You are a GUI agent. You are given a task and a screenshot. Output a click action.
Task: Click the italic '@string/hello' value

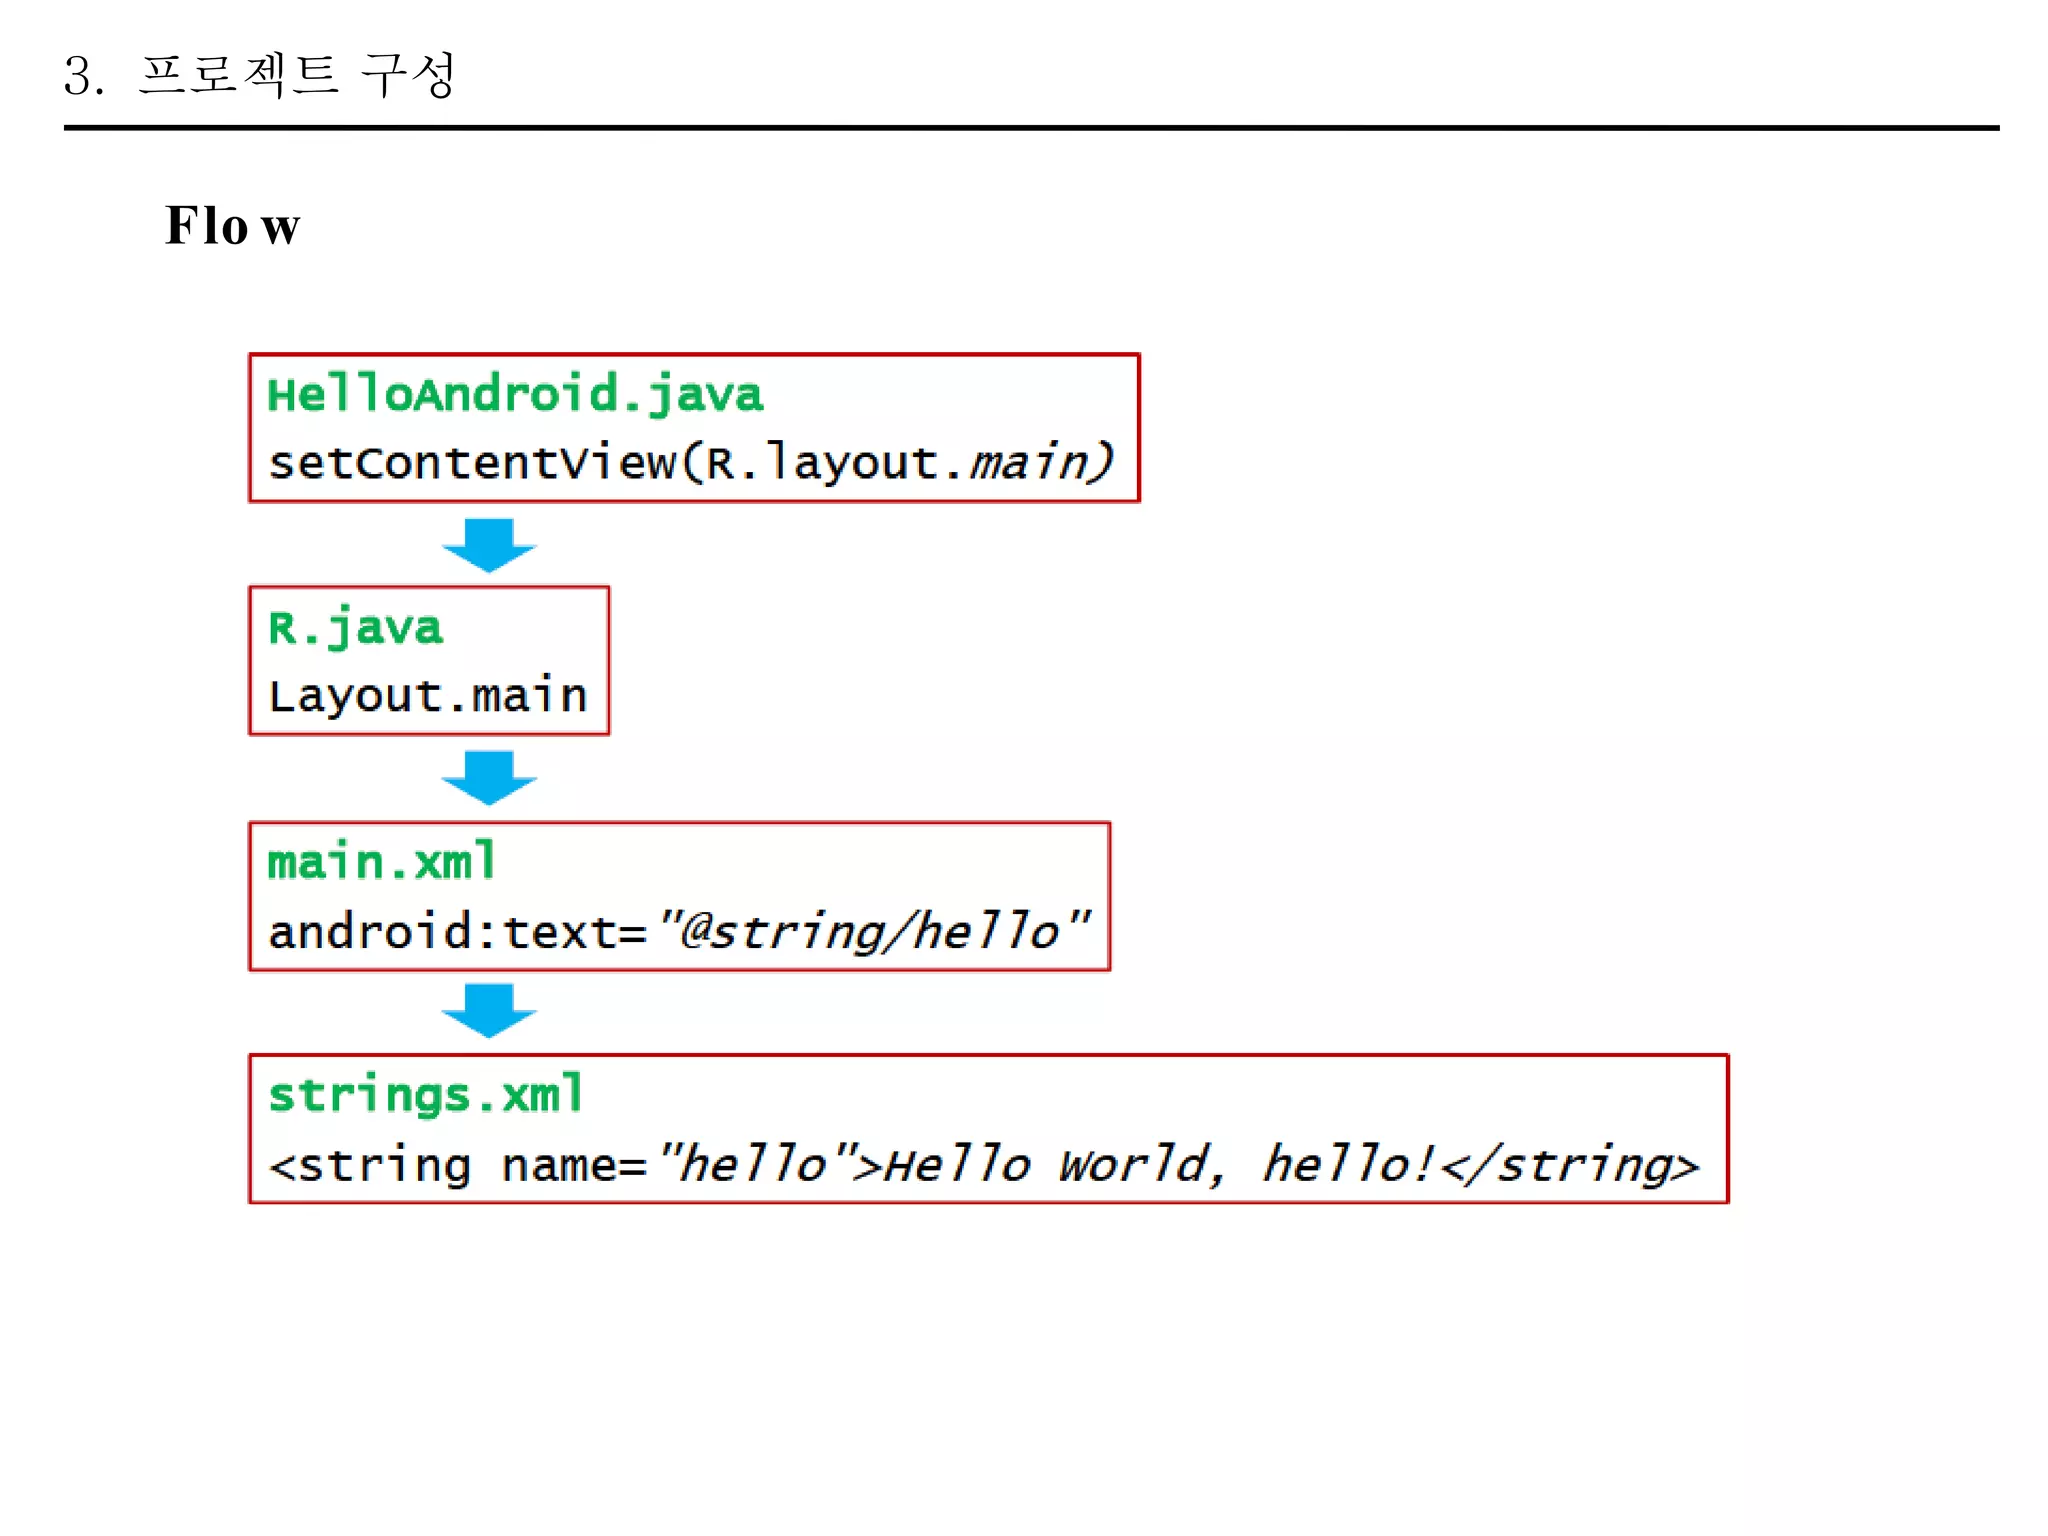click(x=870, y=931)
